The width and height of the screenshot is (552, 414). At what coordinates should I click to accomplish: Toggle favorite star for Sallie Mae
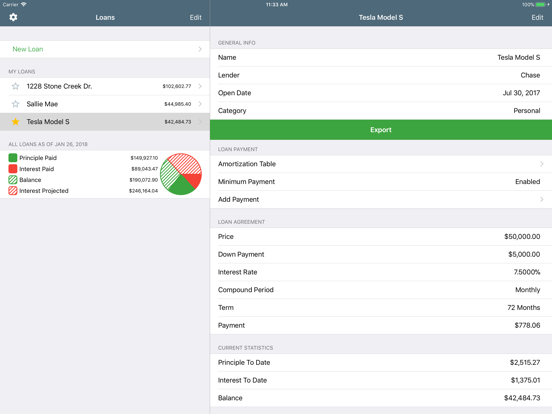[15, 104]
